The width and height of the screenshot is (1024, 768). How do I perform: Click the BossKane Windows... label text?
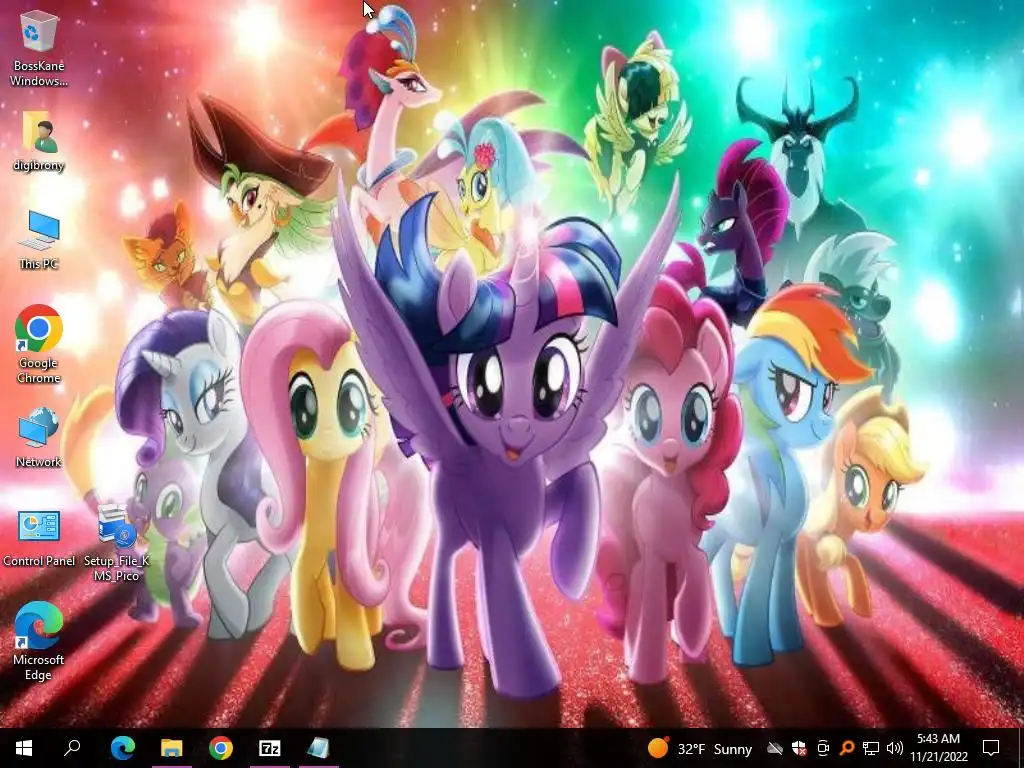coord(39,73)
